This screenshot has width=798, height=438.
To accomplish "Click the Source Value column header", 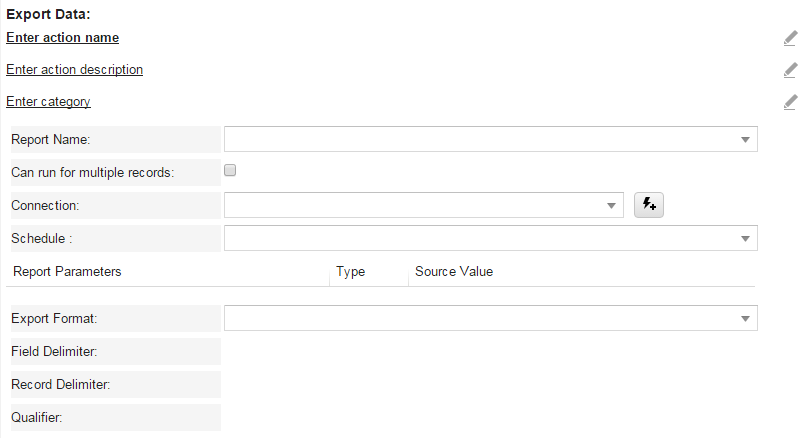I will coord(454,272).
